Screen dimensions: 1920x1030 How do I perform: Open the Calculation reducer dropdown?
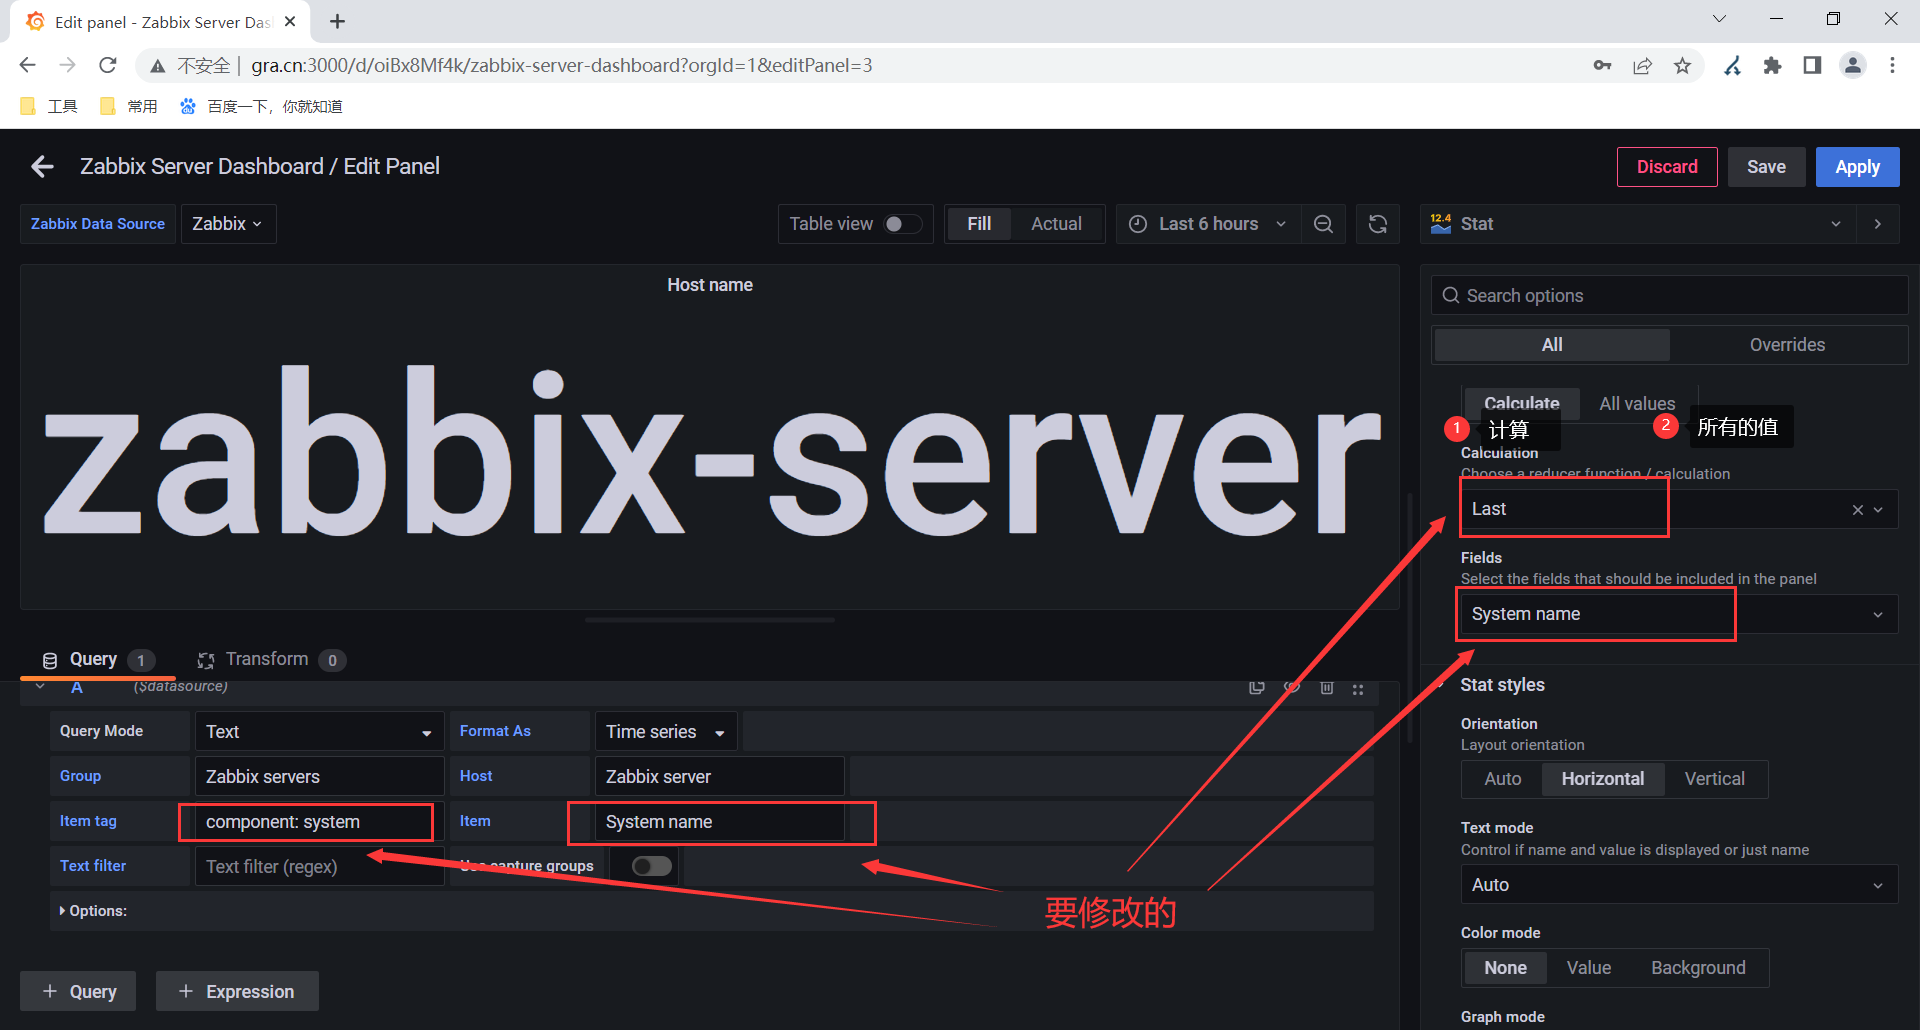tap(1679, 510)
